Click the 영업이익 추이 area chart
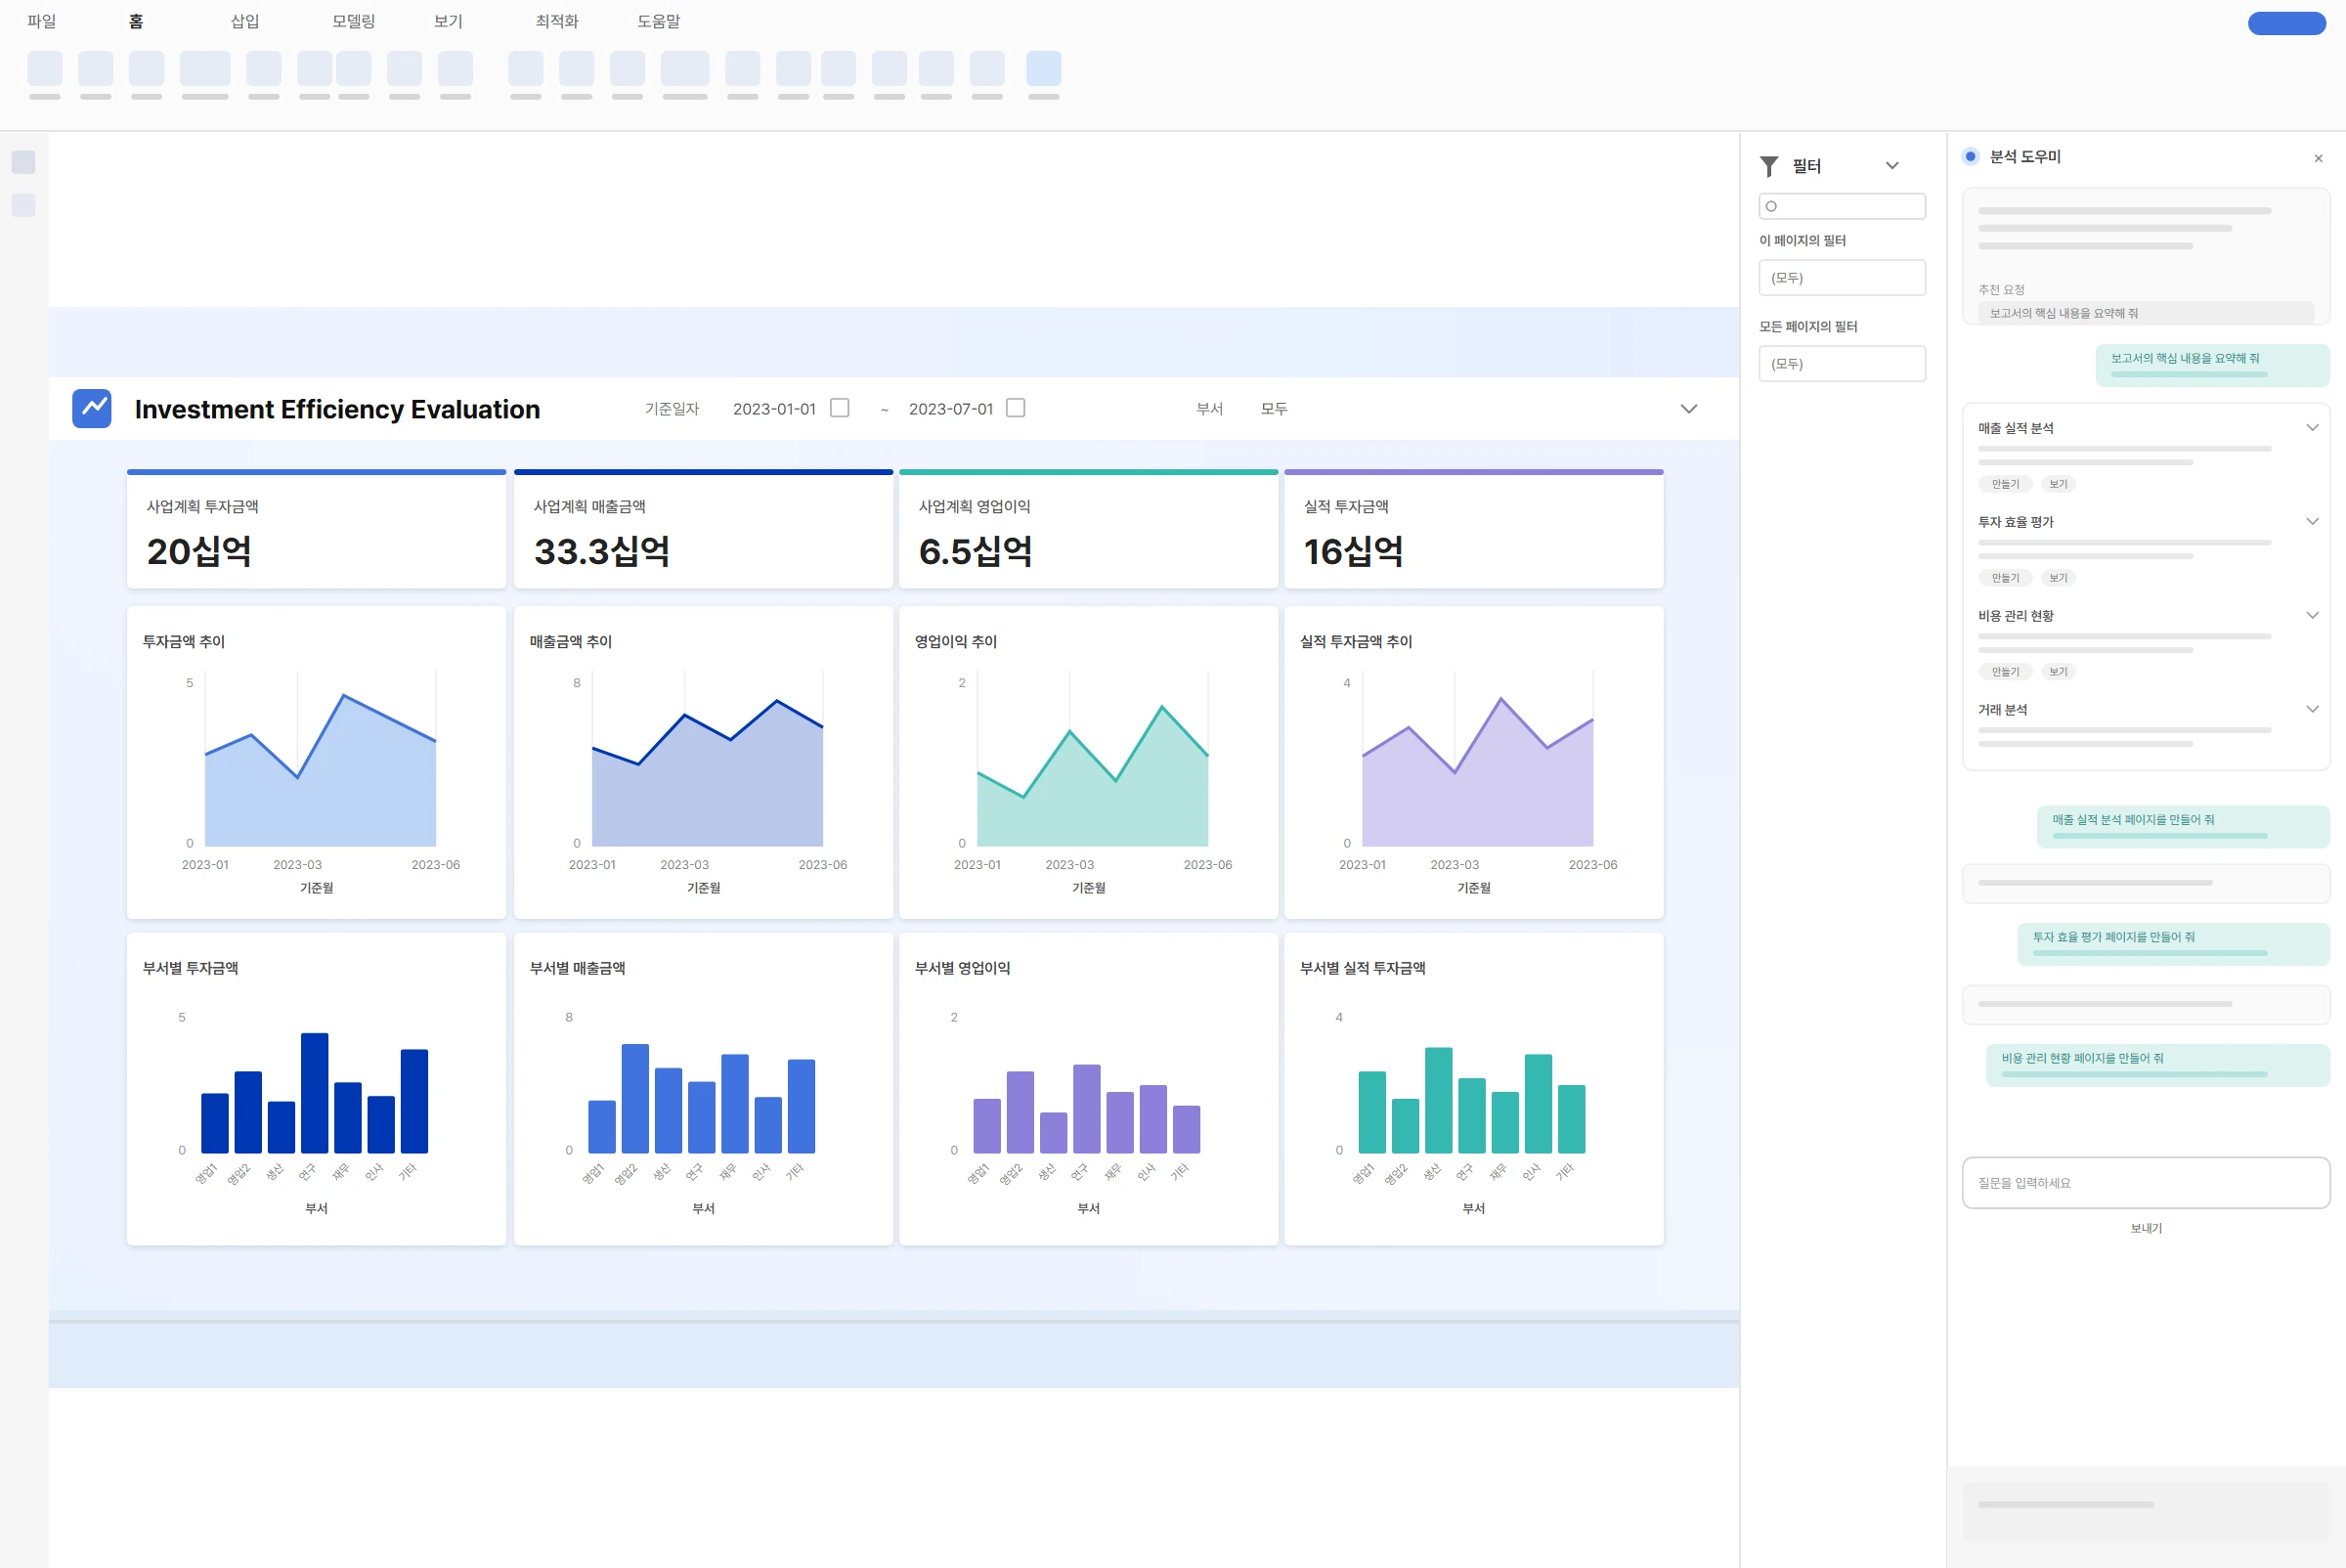 click(1088, 762)
